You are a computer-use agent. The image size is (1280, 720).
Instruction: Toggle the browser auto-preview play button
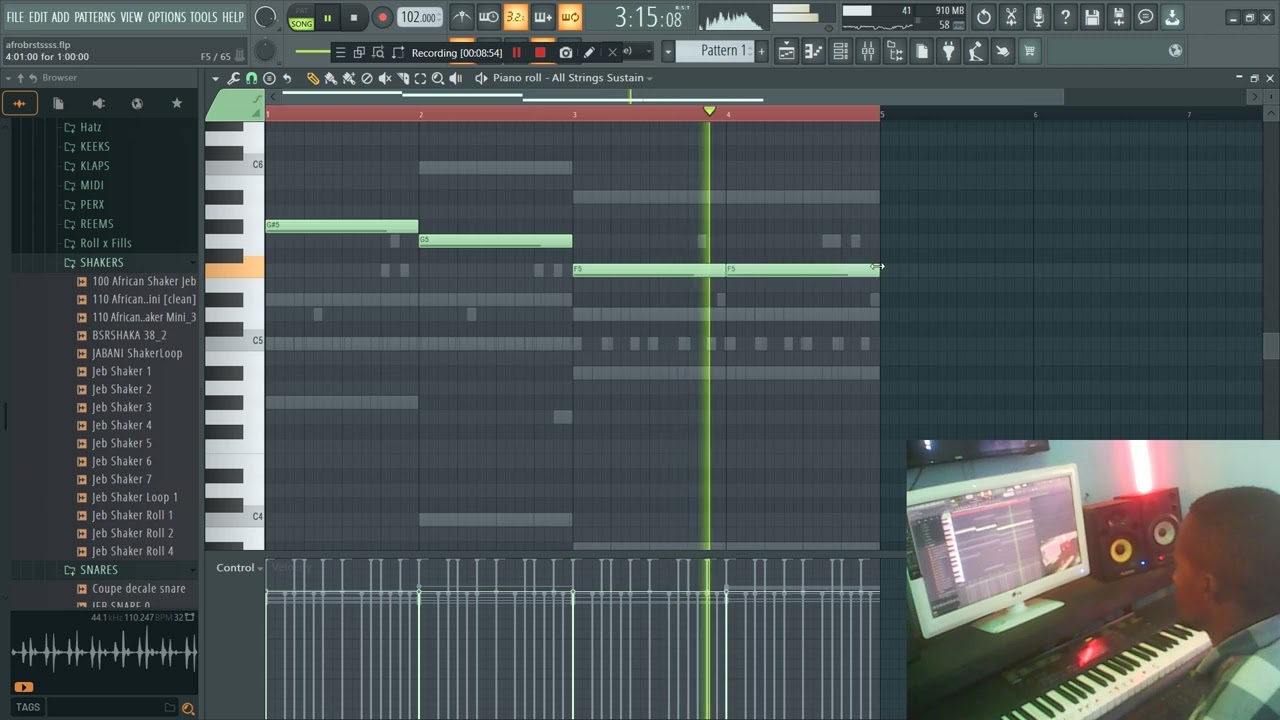[24, 687]
